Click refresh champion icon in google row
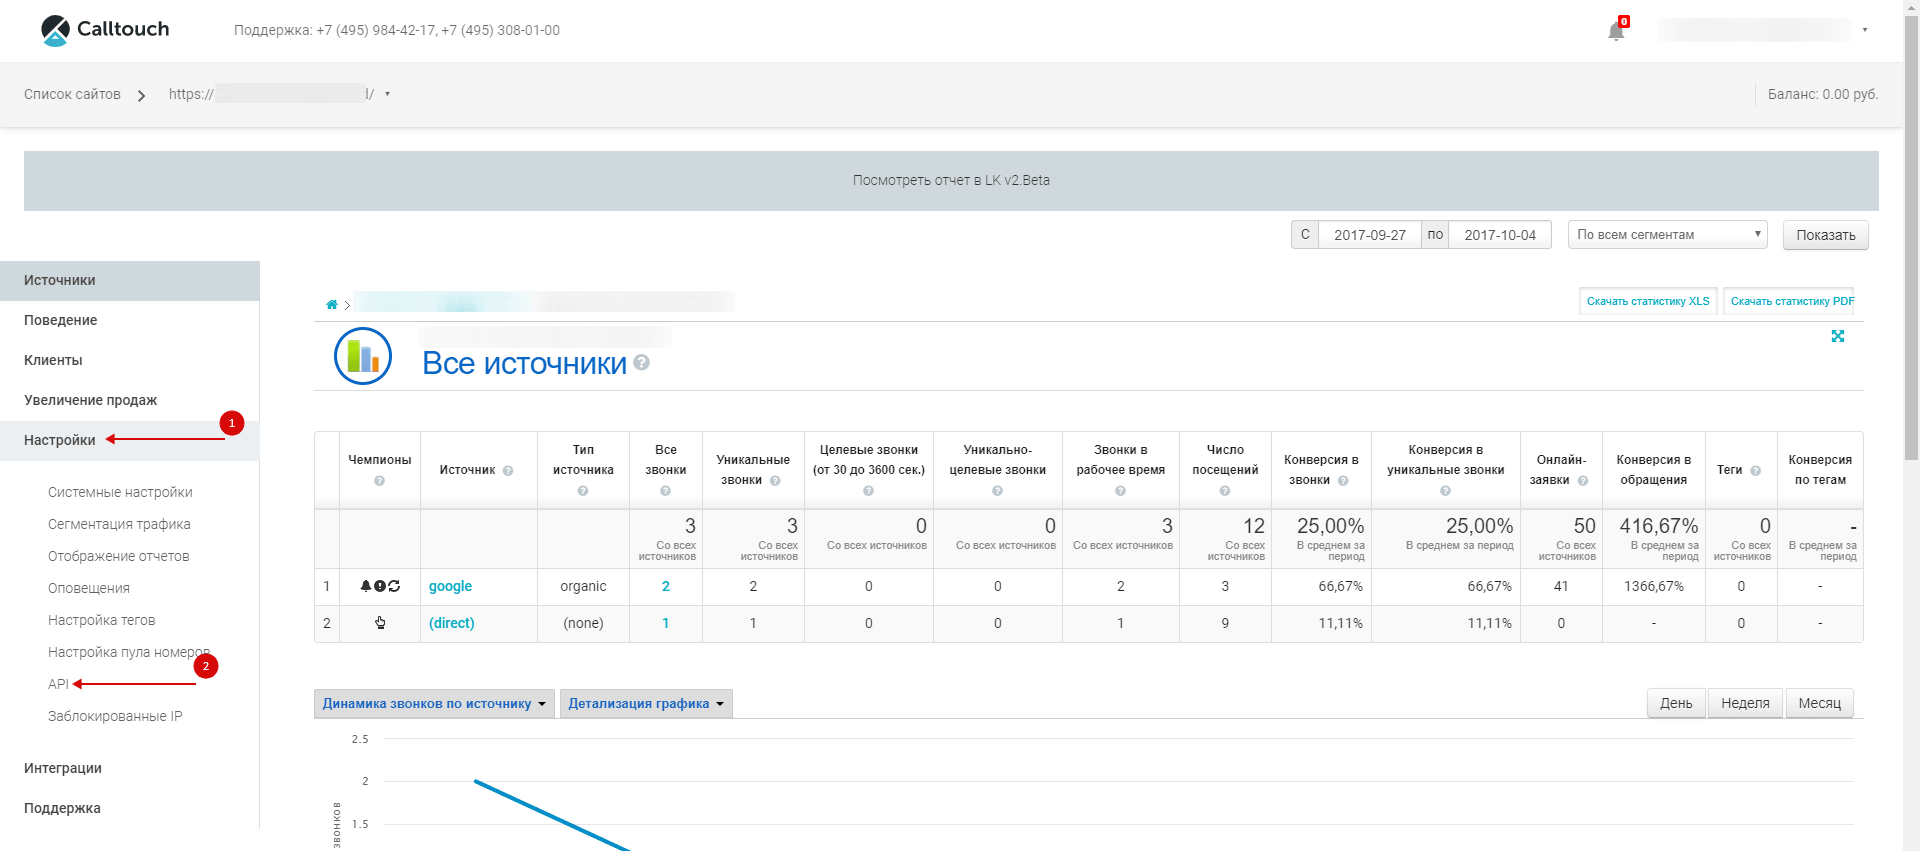 [394, 586]
